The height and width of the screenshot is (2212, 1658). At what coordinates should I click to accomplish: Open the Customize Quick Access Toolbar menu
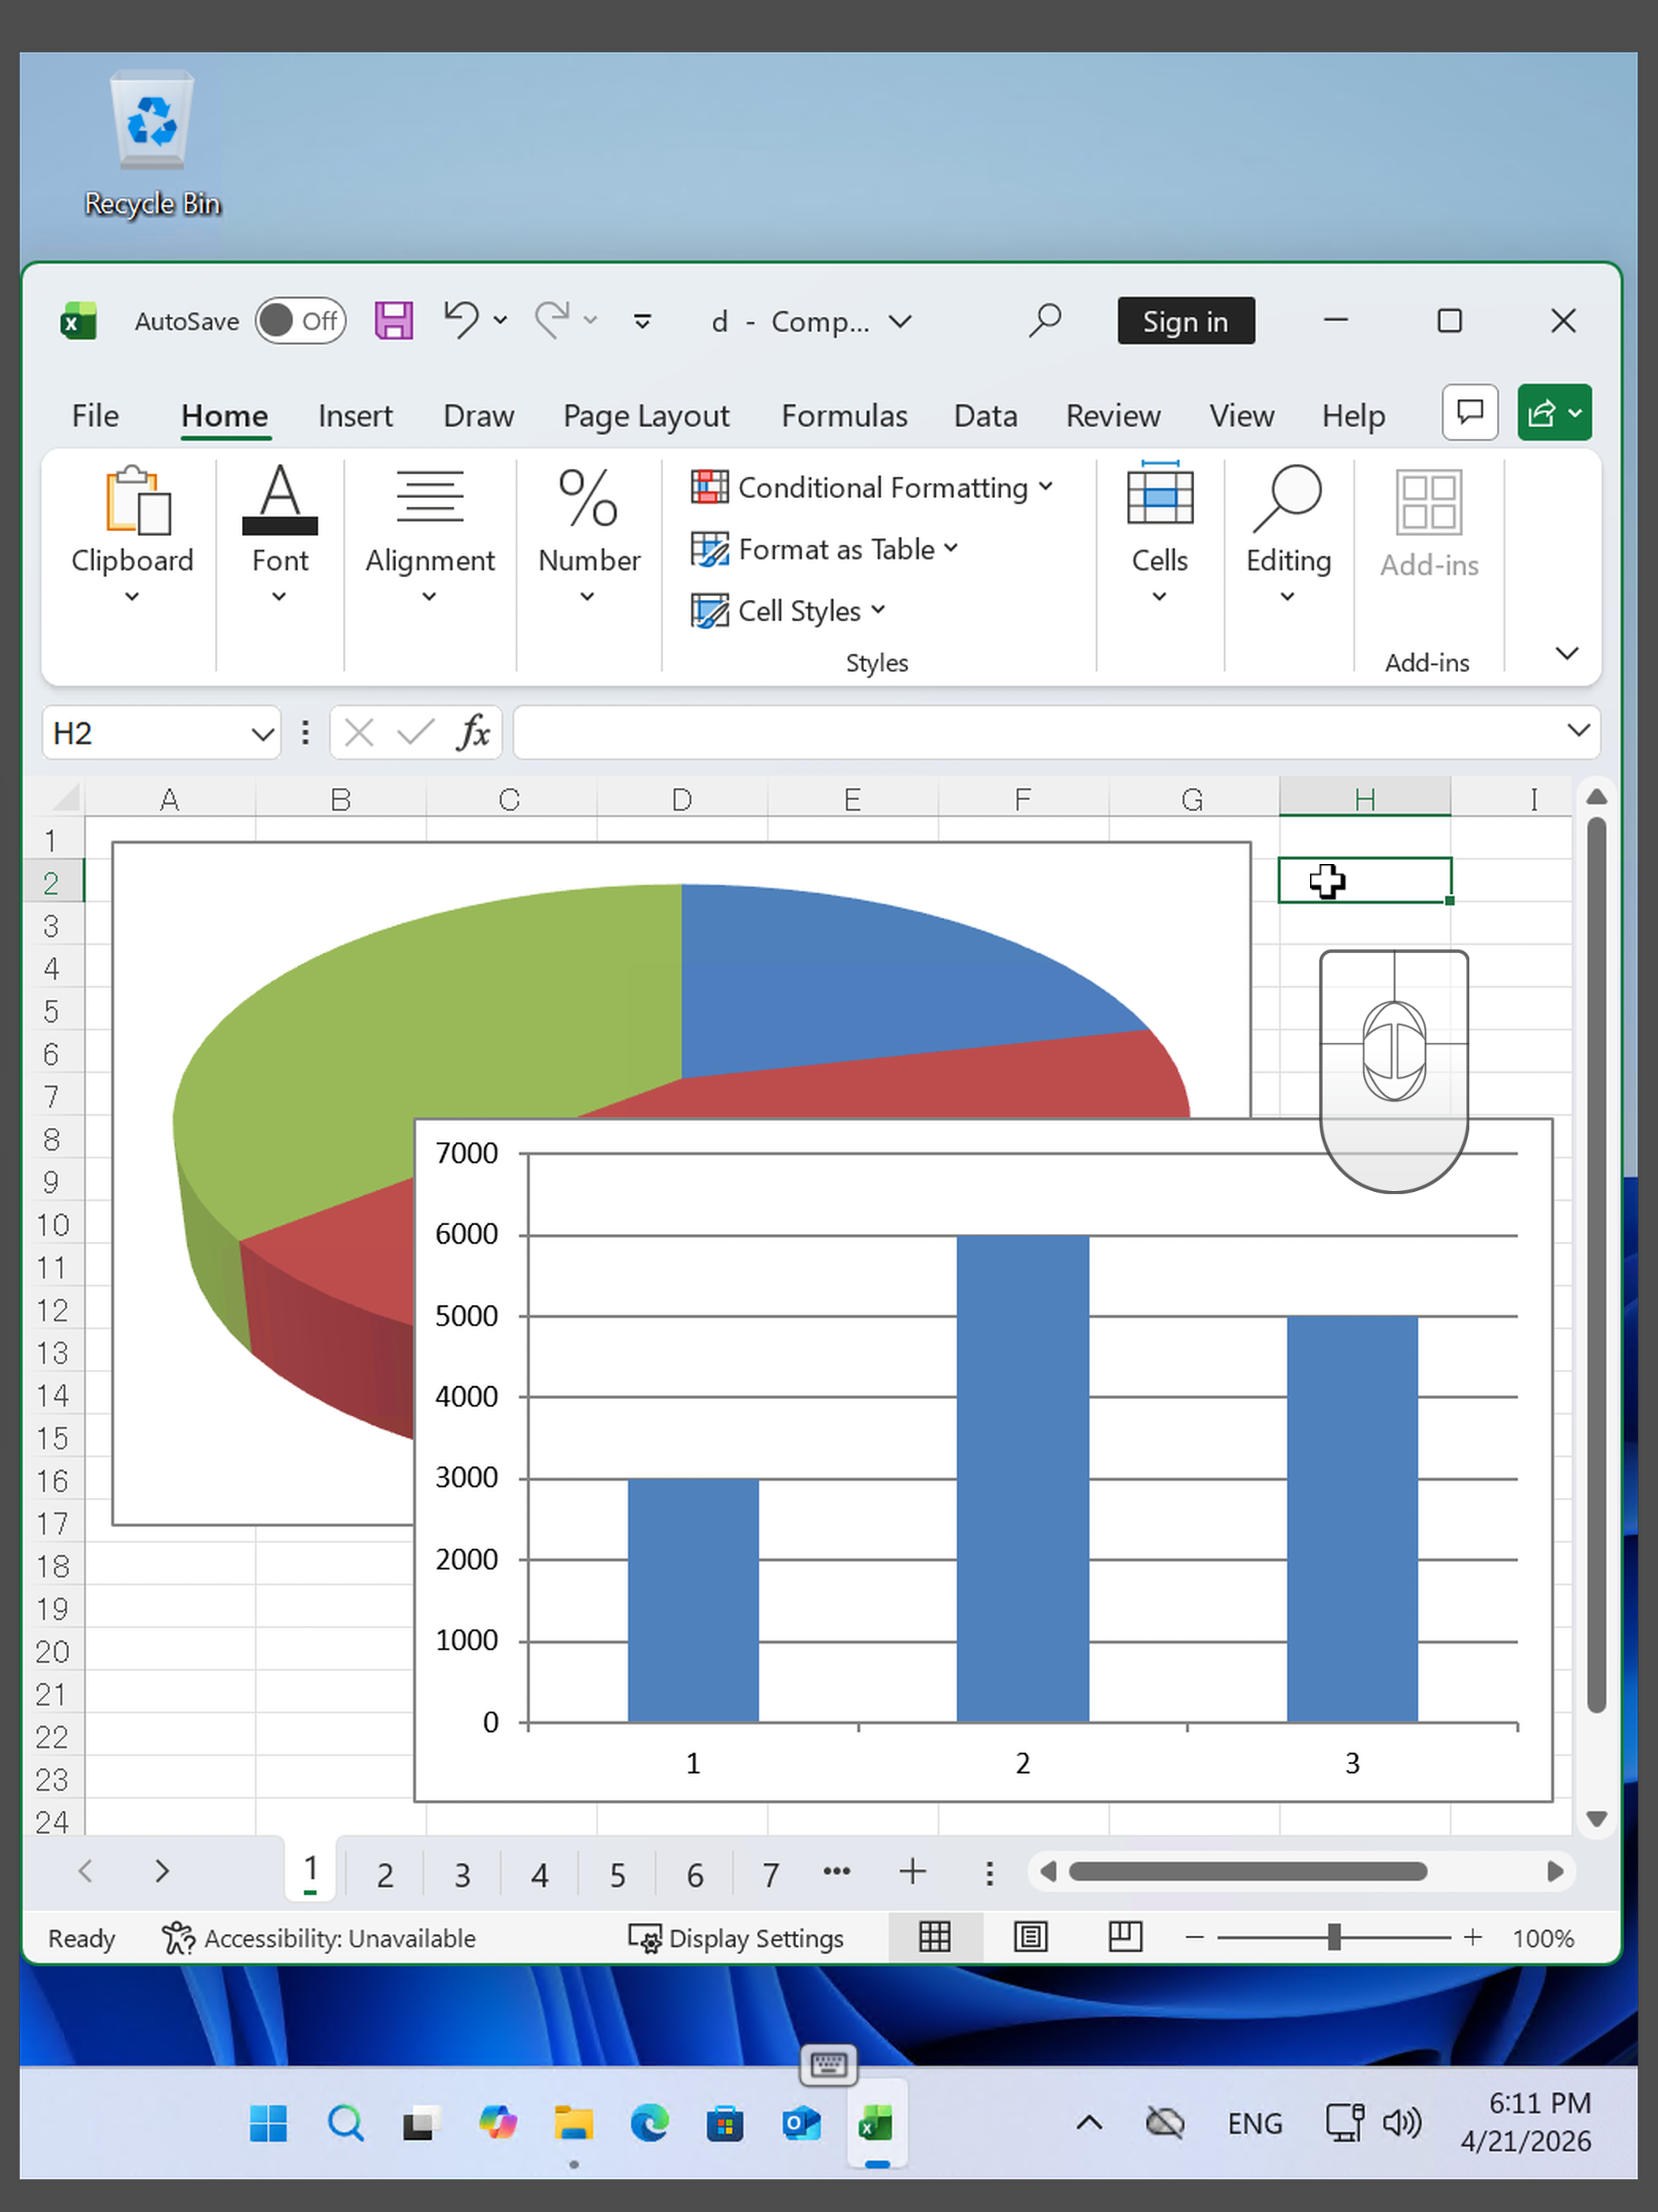(643, 322)
